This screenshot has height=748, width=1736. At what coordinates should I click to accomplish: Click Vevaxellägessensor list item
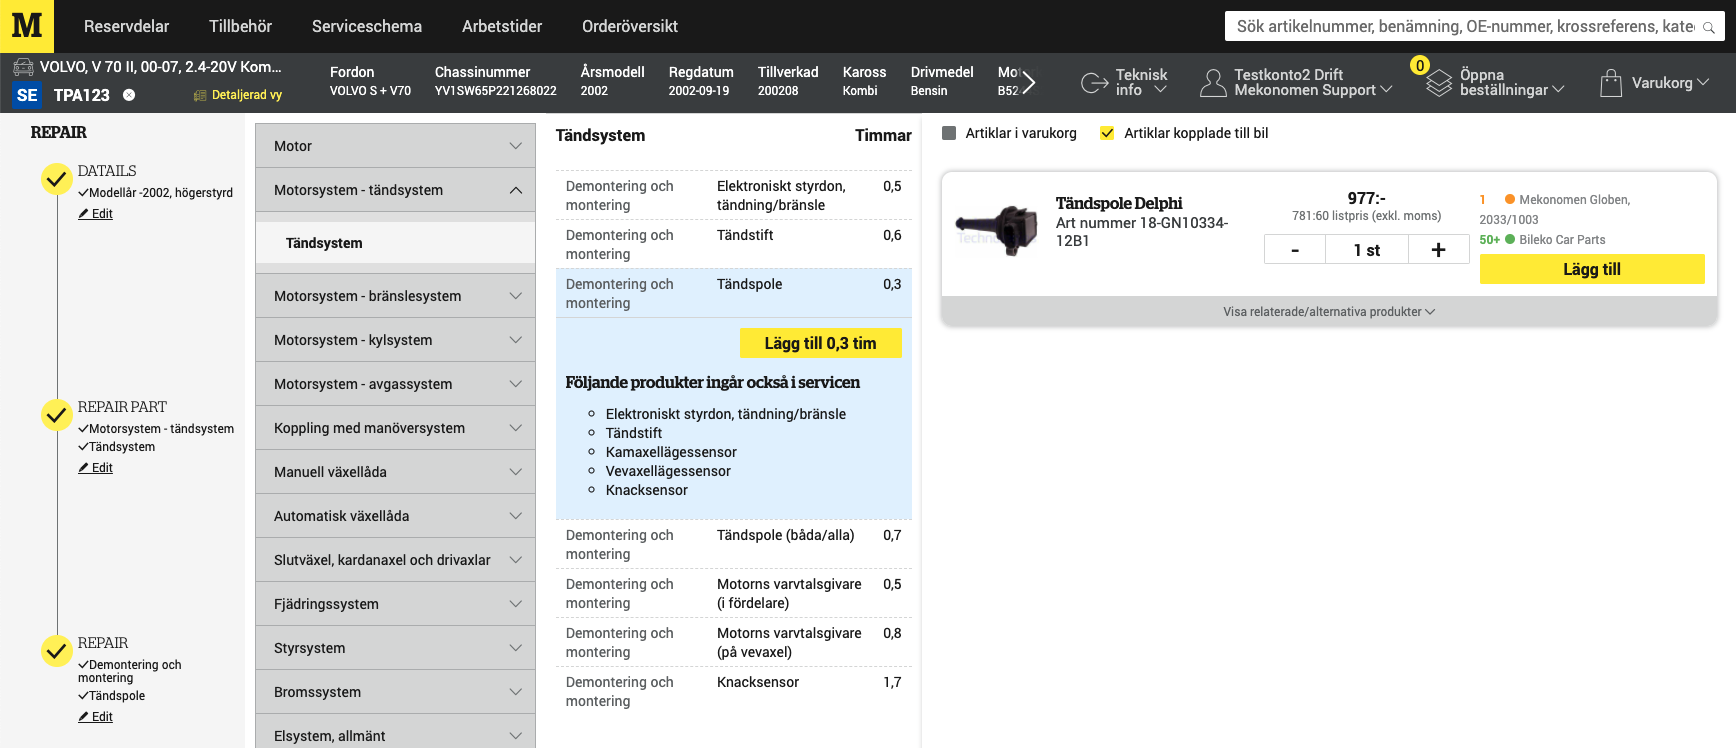point(668,471)
